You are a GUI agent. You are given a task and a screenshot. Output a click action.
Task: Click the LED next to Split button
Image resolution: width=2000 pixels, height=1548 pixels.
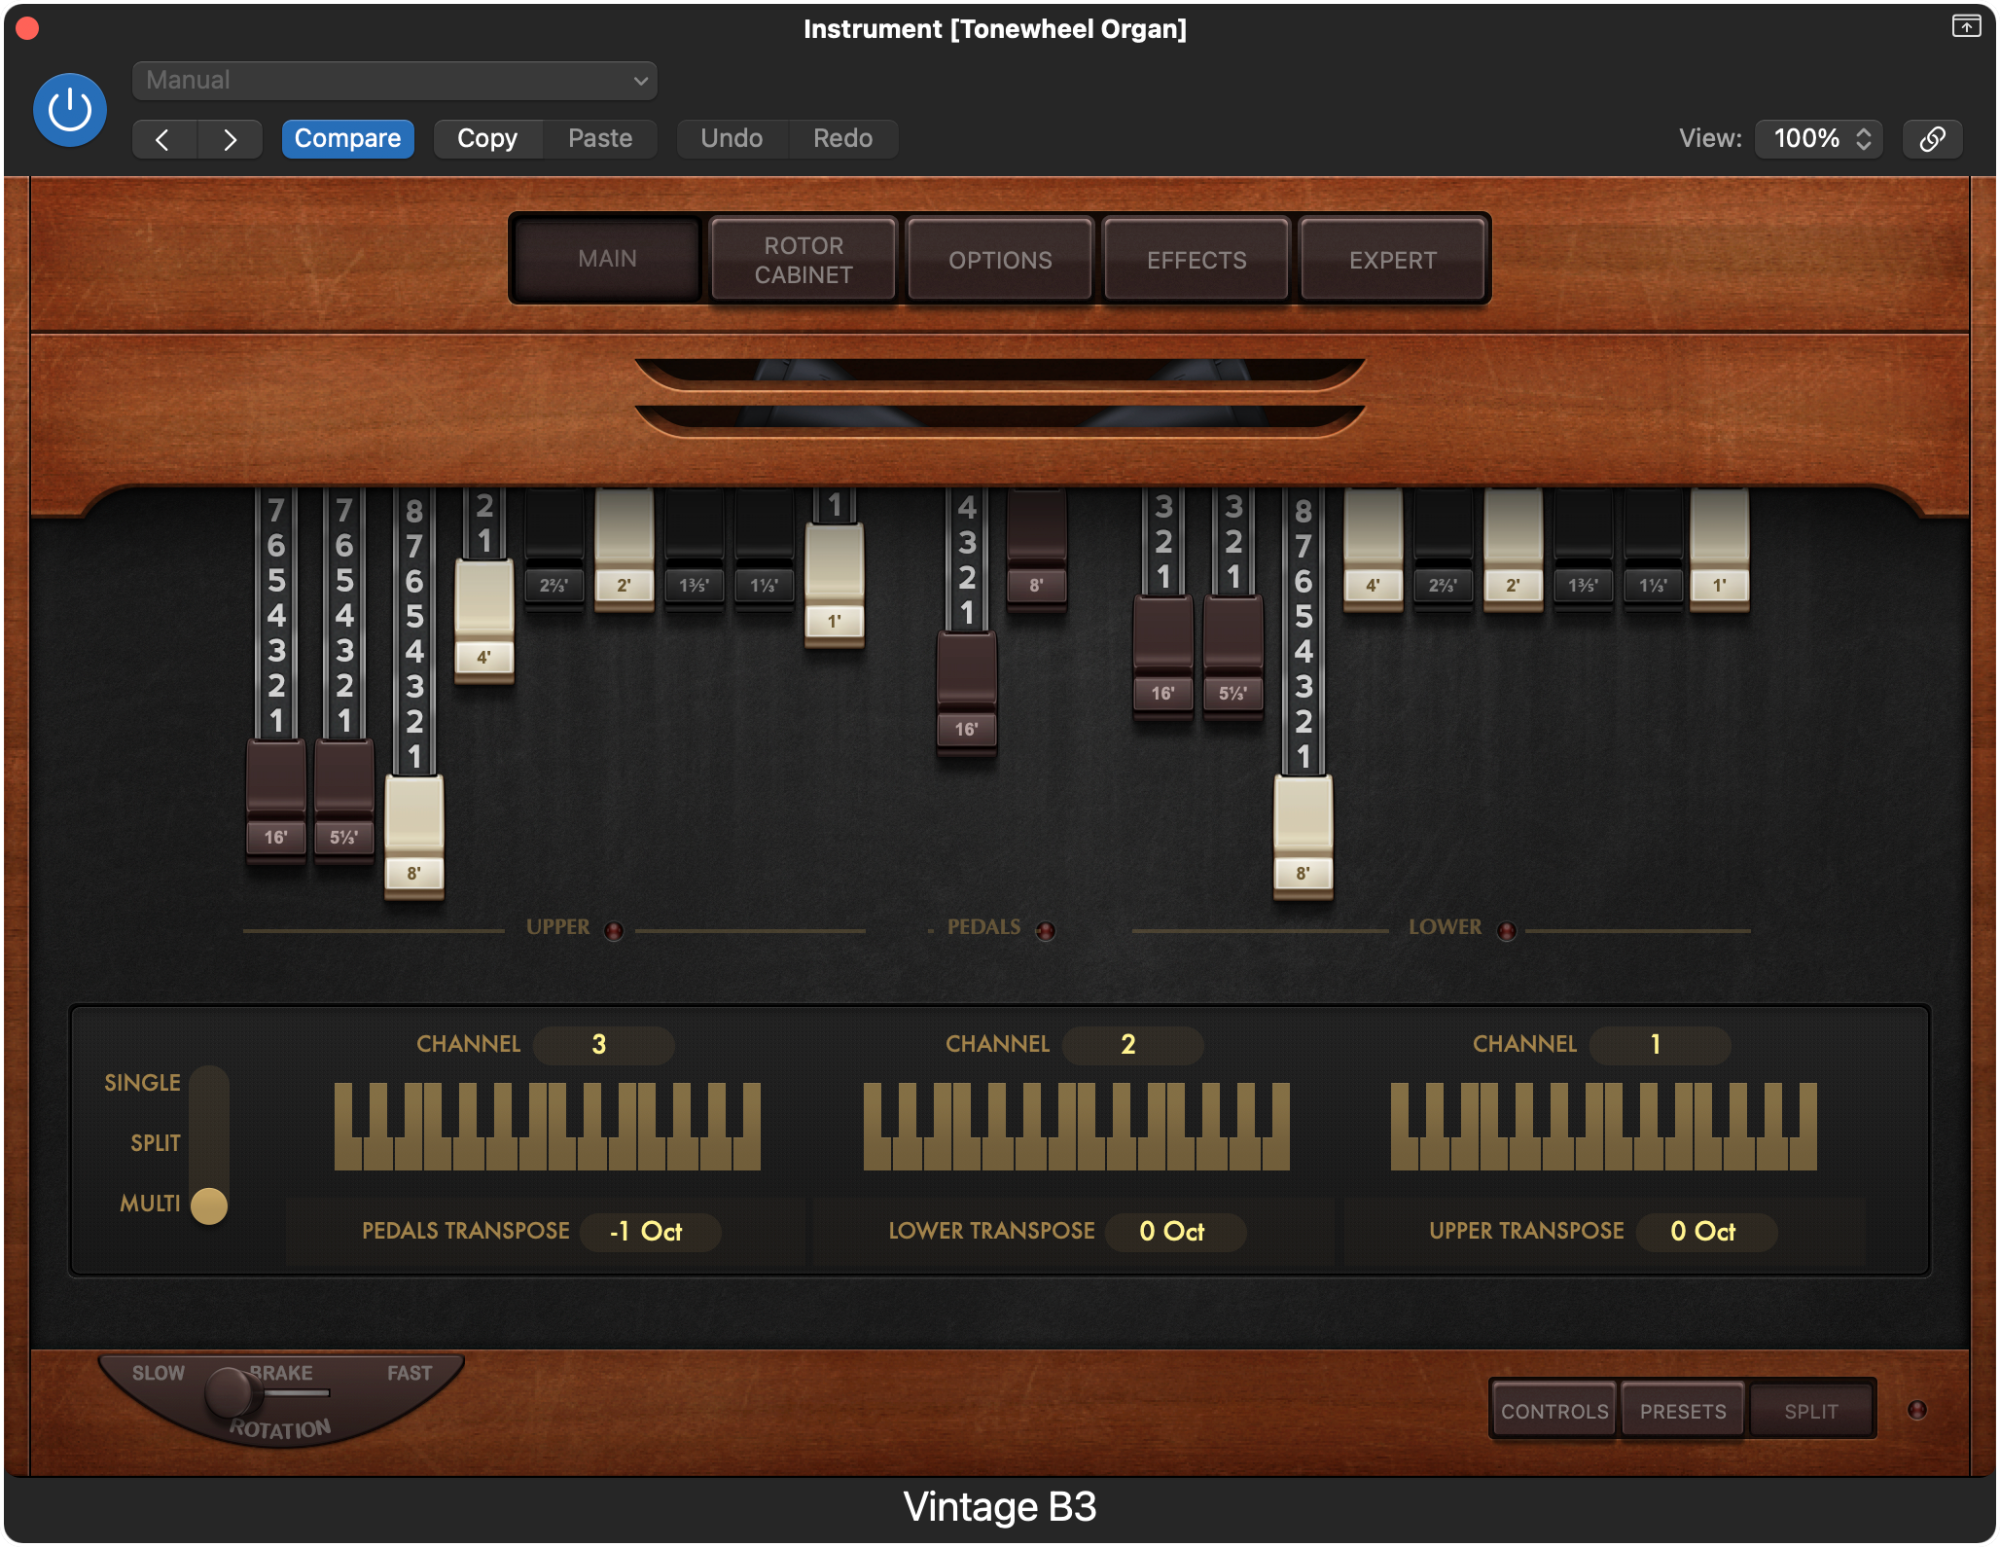coord(1916,1410)
